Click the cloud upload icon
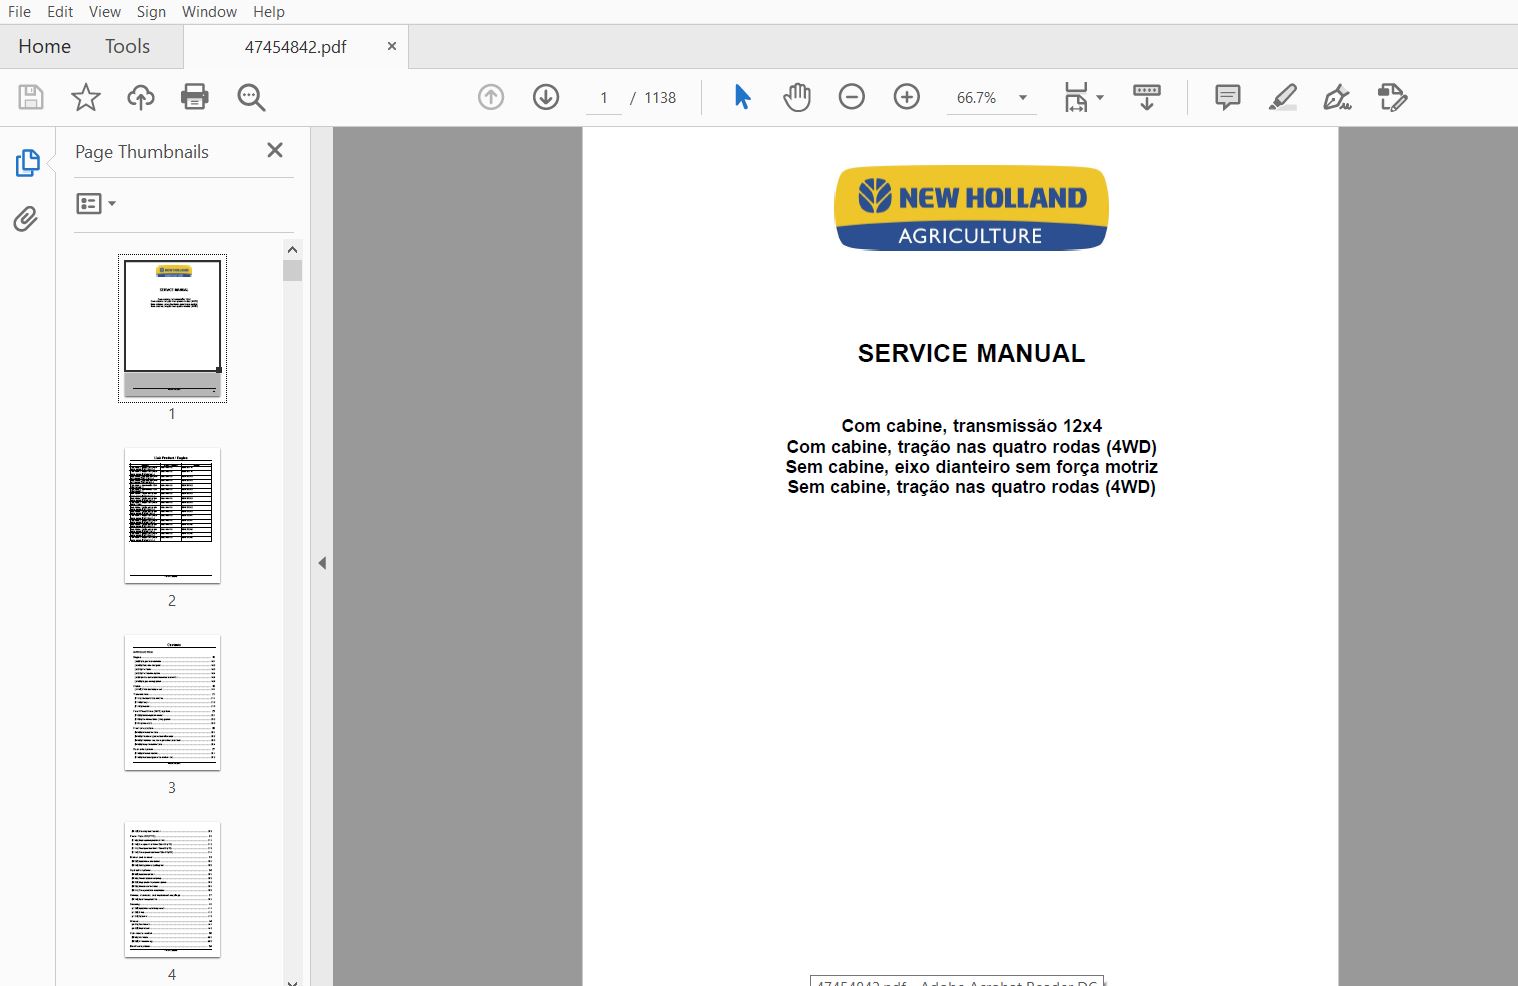Image resolution: width=1518 pixels, height=986 pixels. coord(141,97)
